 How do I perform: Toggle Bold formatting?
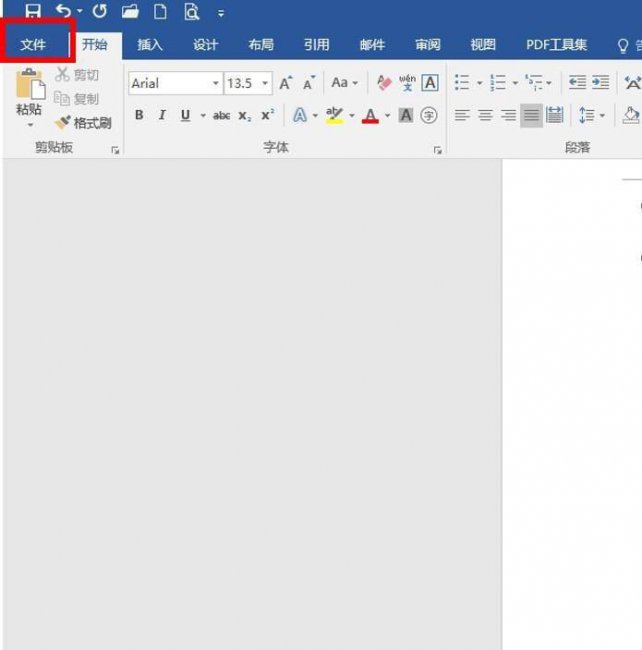(139, 115)
